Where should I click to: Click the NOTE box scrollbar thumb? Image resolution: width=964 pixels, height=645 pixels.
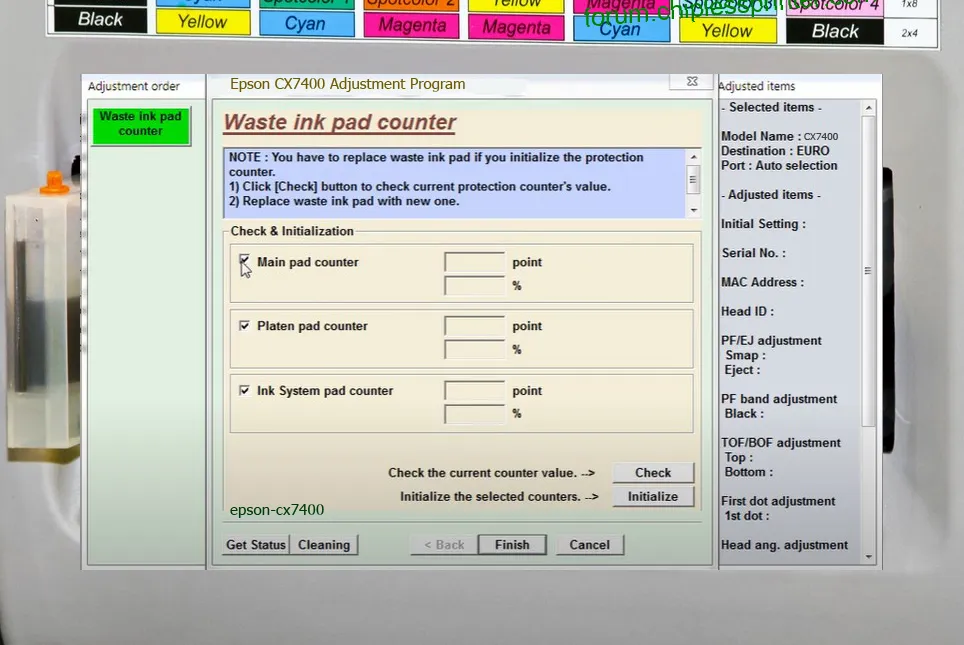pos(693,180)
